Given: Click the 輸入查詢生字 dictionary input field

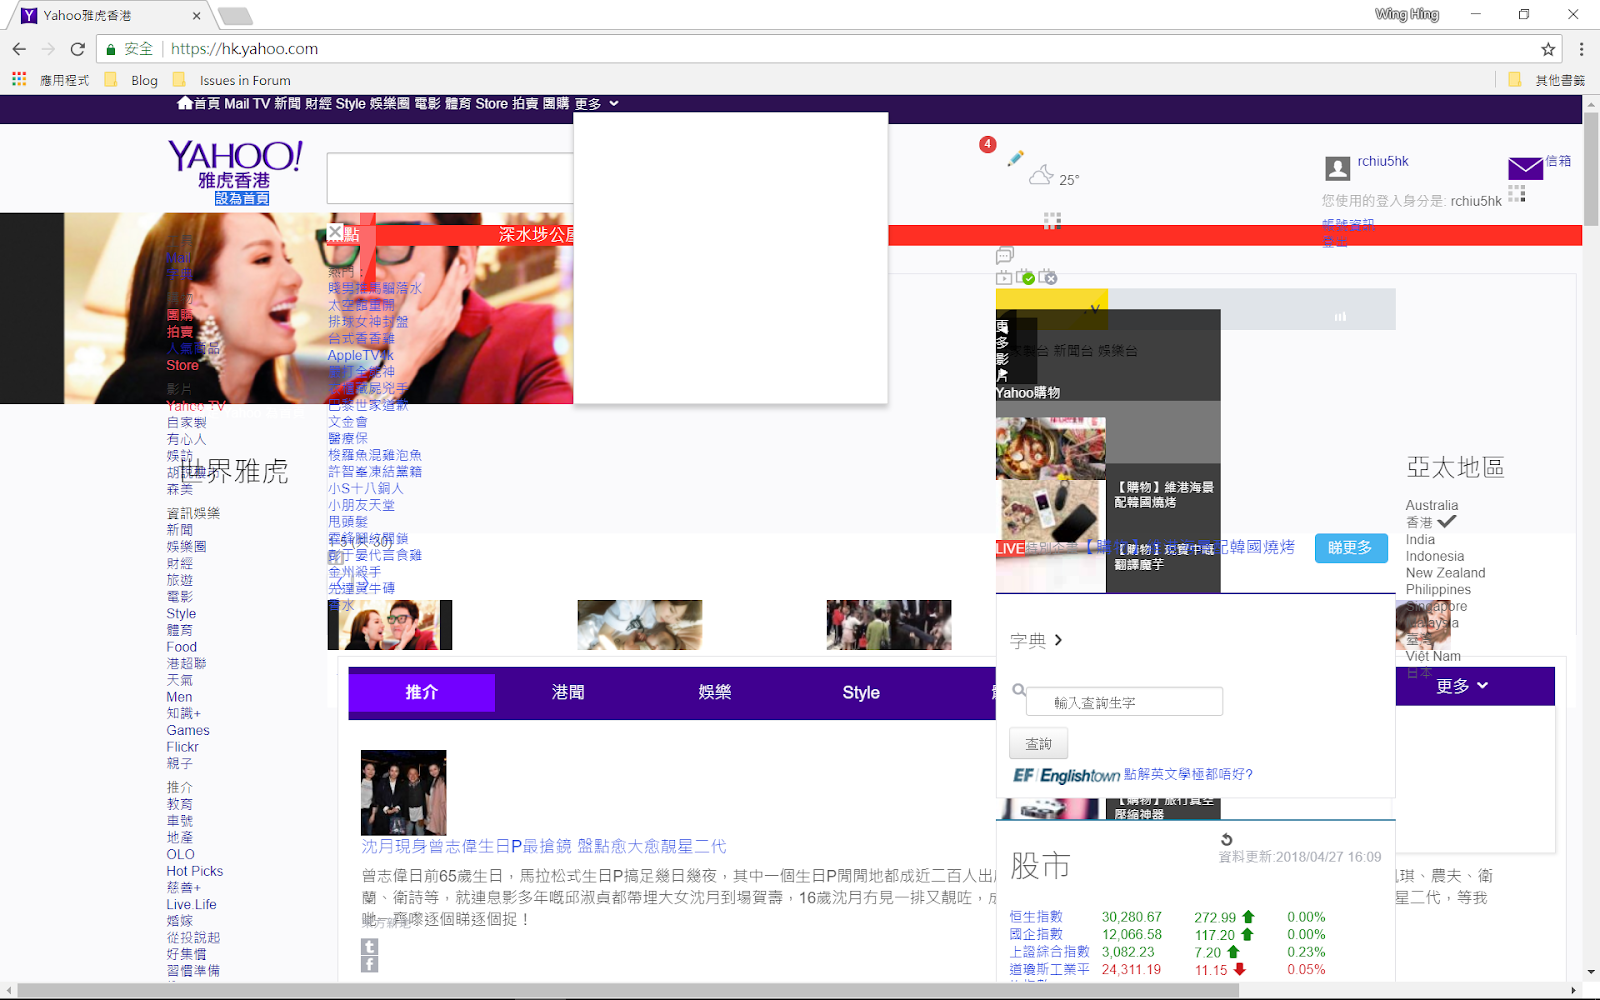Looking at the screenshot, I should 1124,702.
